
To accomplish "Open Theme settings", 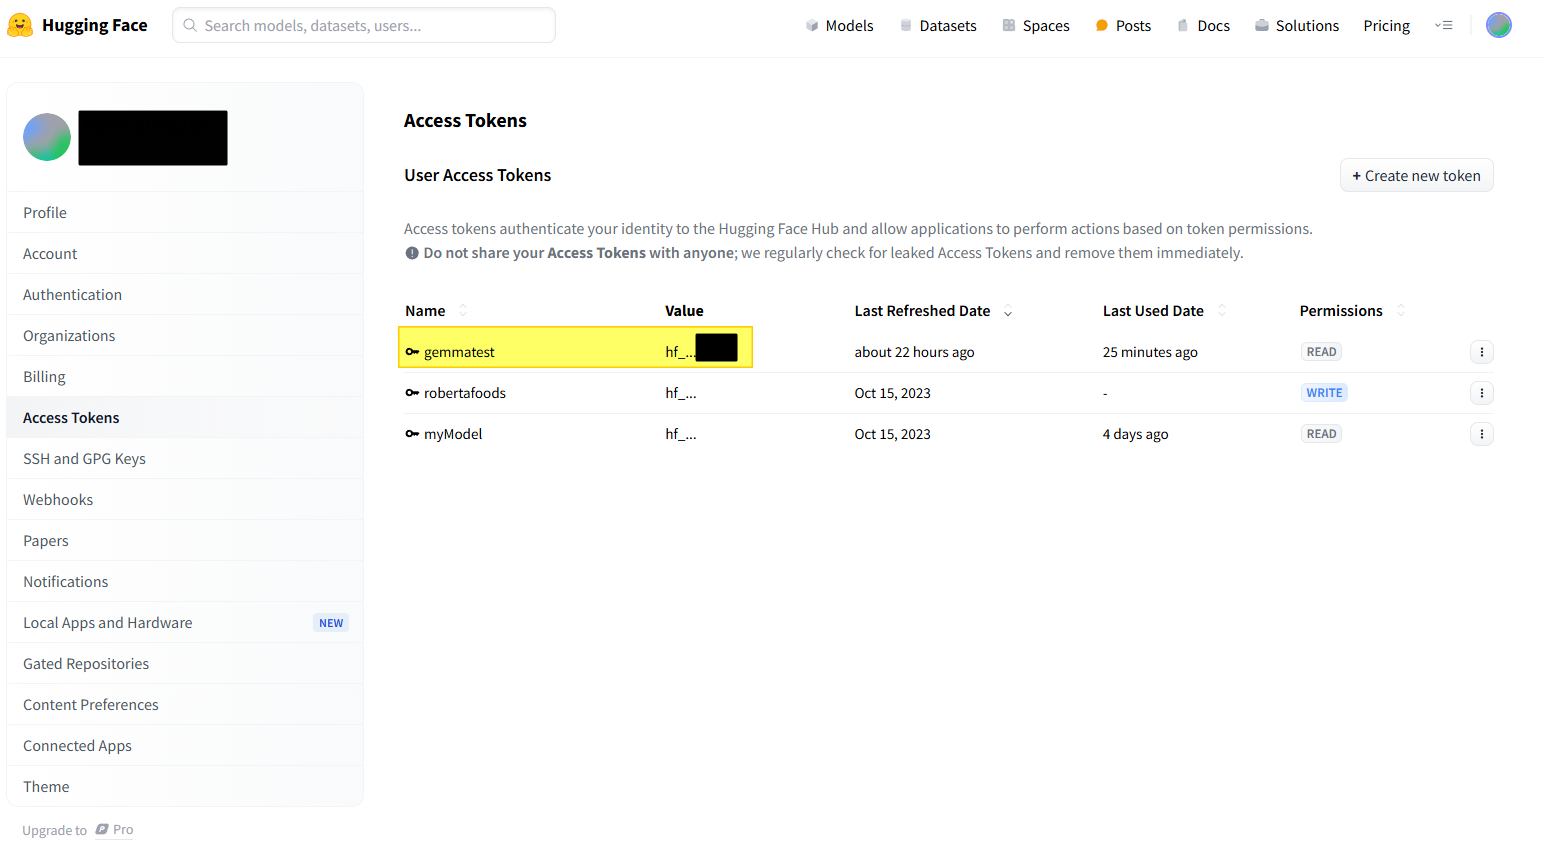I will [185, 787].
